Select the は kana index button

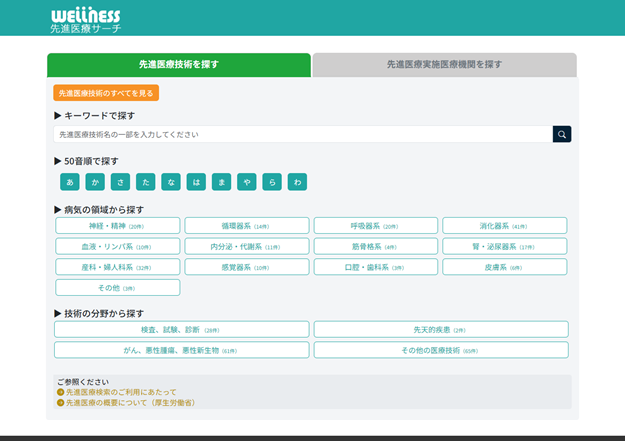pos(196,182)
